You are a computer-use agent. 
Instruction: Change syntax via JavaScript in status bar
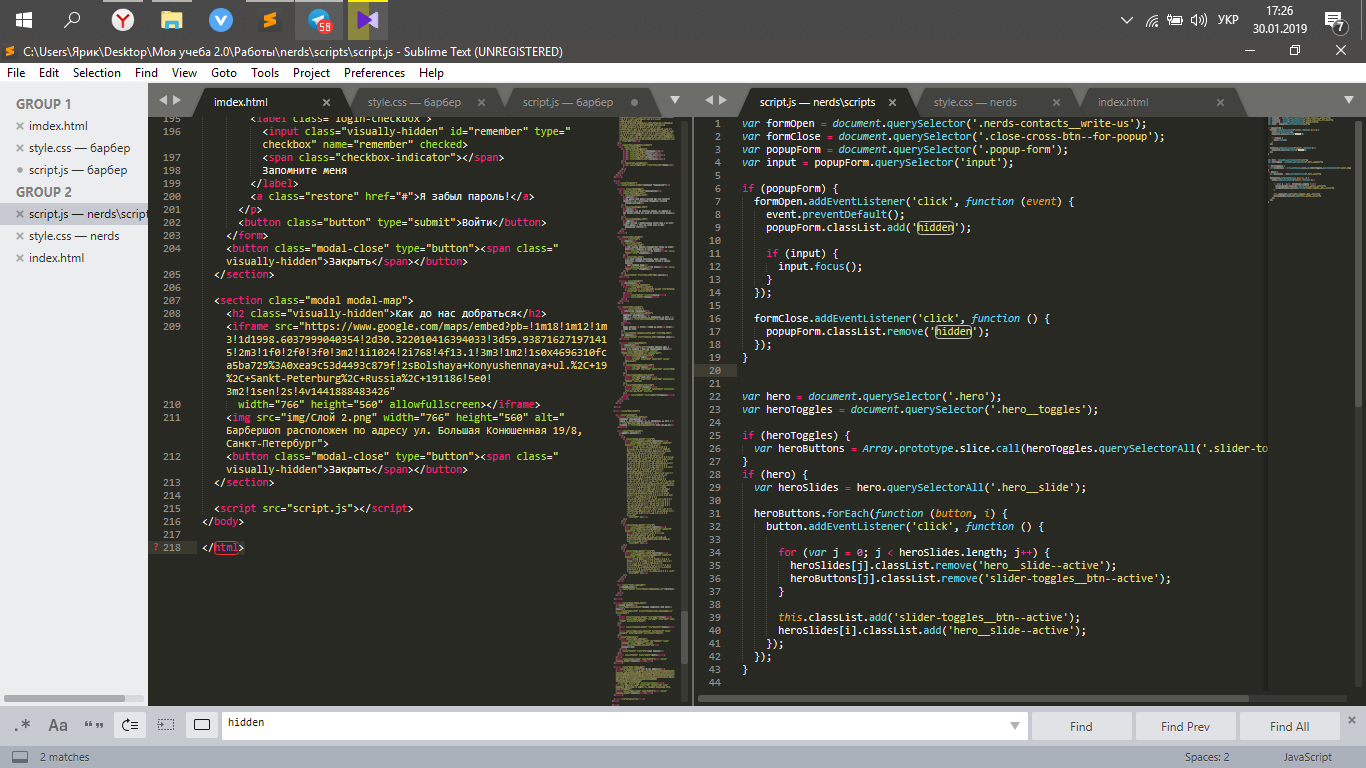point(1307,757)
